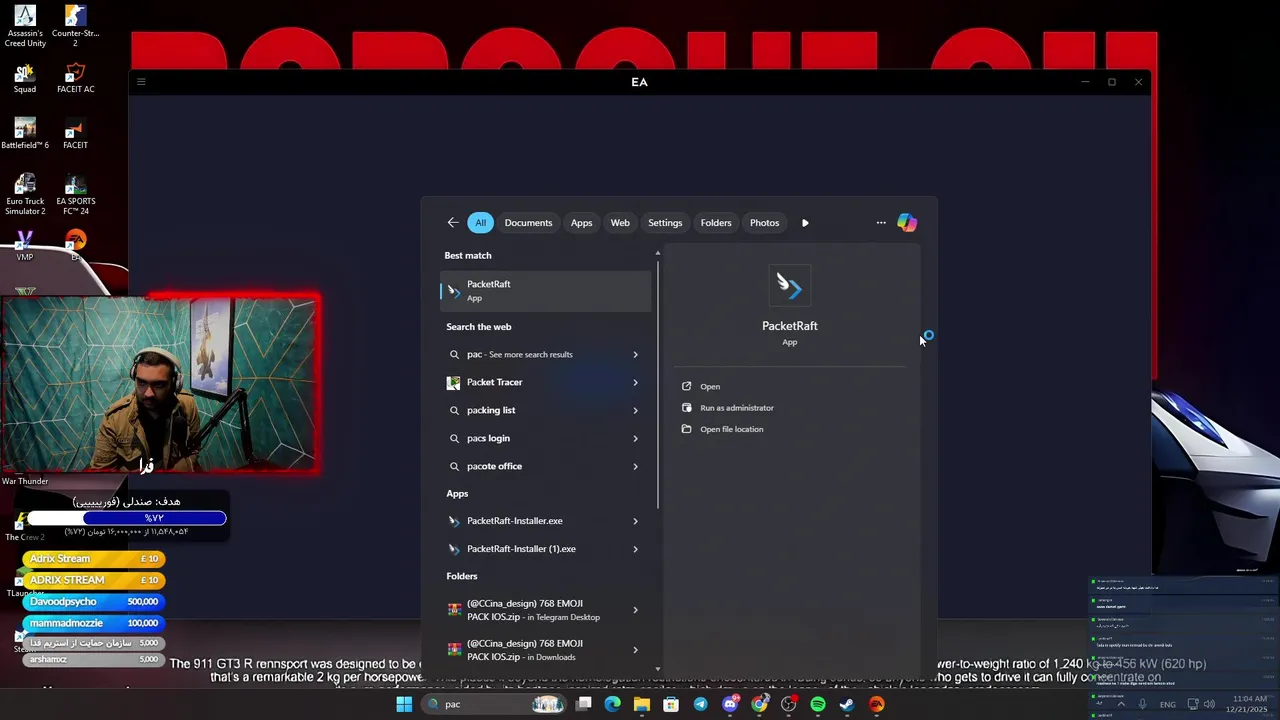Click the ENG language indicator
The width and height of the screenshot is (1280, 720).
1168,705
